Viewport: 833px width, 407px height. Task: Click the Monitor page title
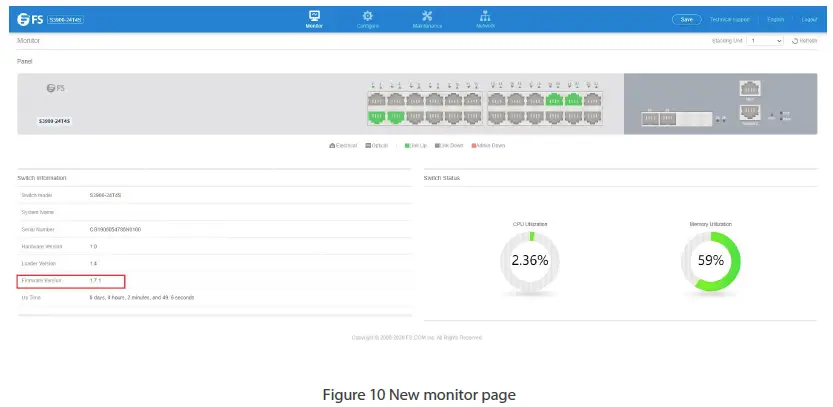click(x=29, y=41)
